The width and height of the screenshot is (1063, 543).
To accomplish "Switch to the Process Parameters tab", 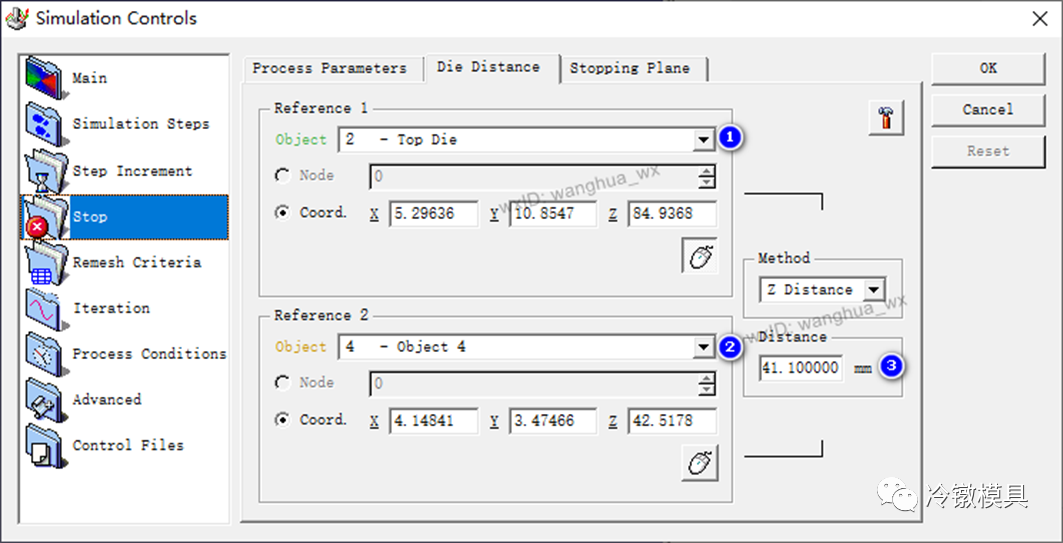I will point(329,68).
